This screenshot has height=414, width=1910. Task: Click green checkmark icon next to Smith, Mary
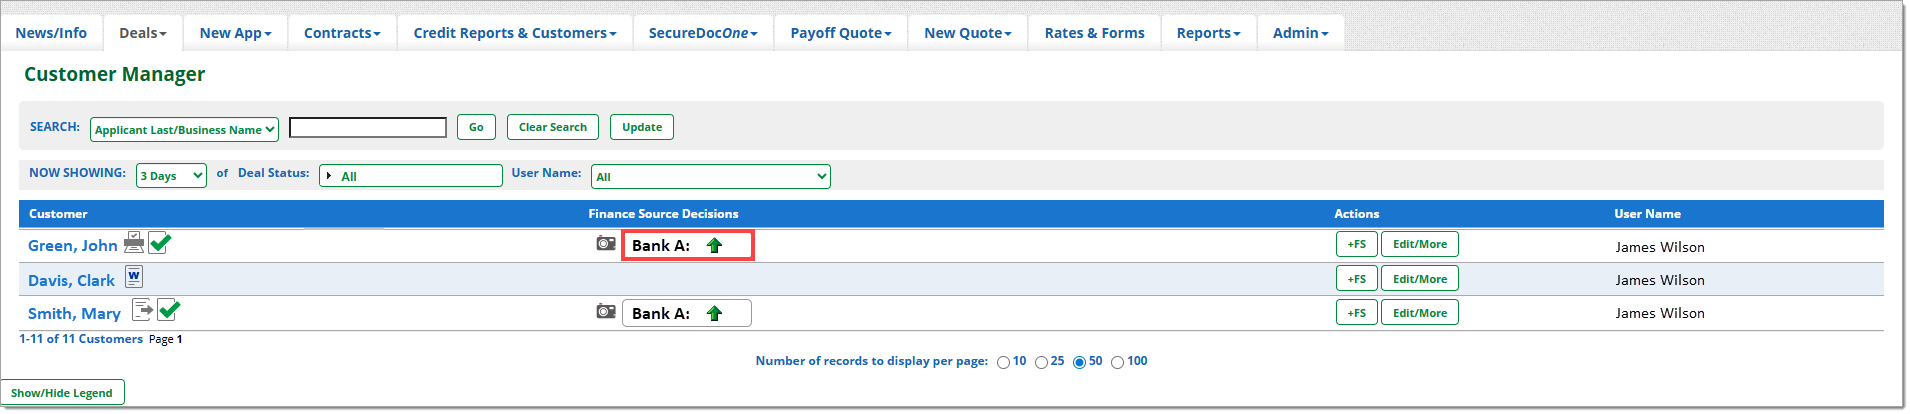pos(169,310)
